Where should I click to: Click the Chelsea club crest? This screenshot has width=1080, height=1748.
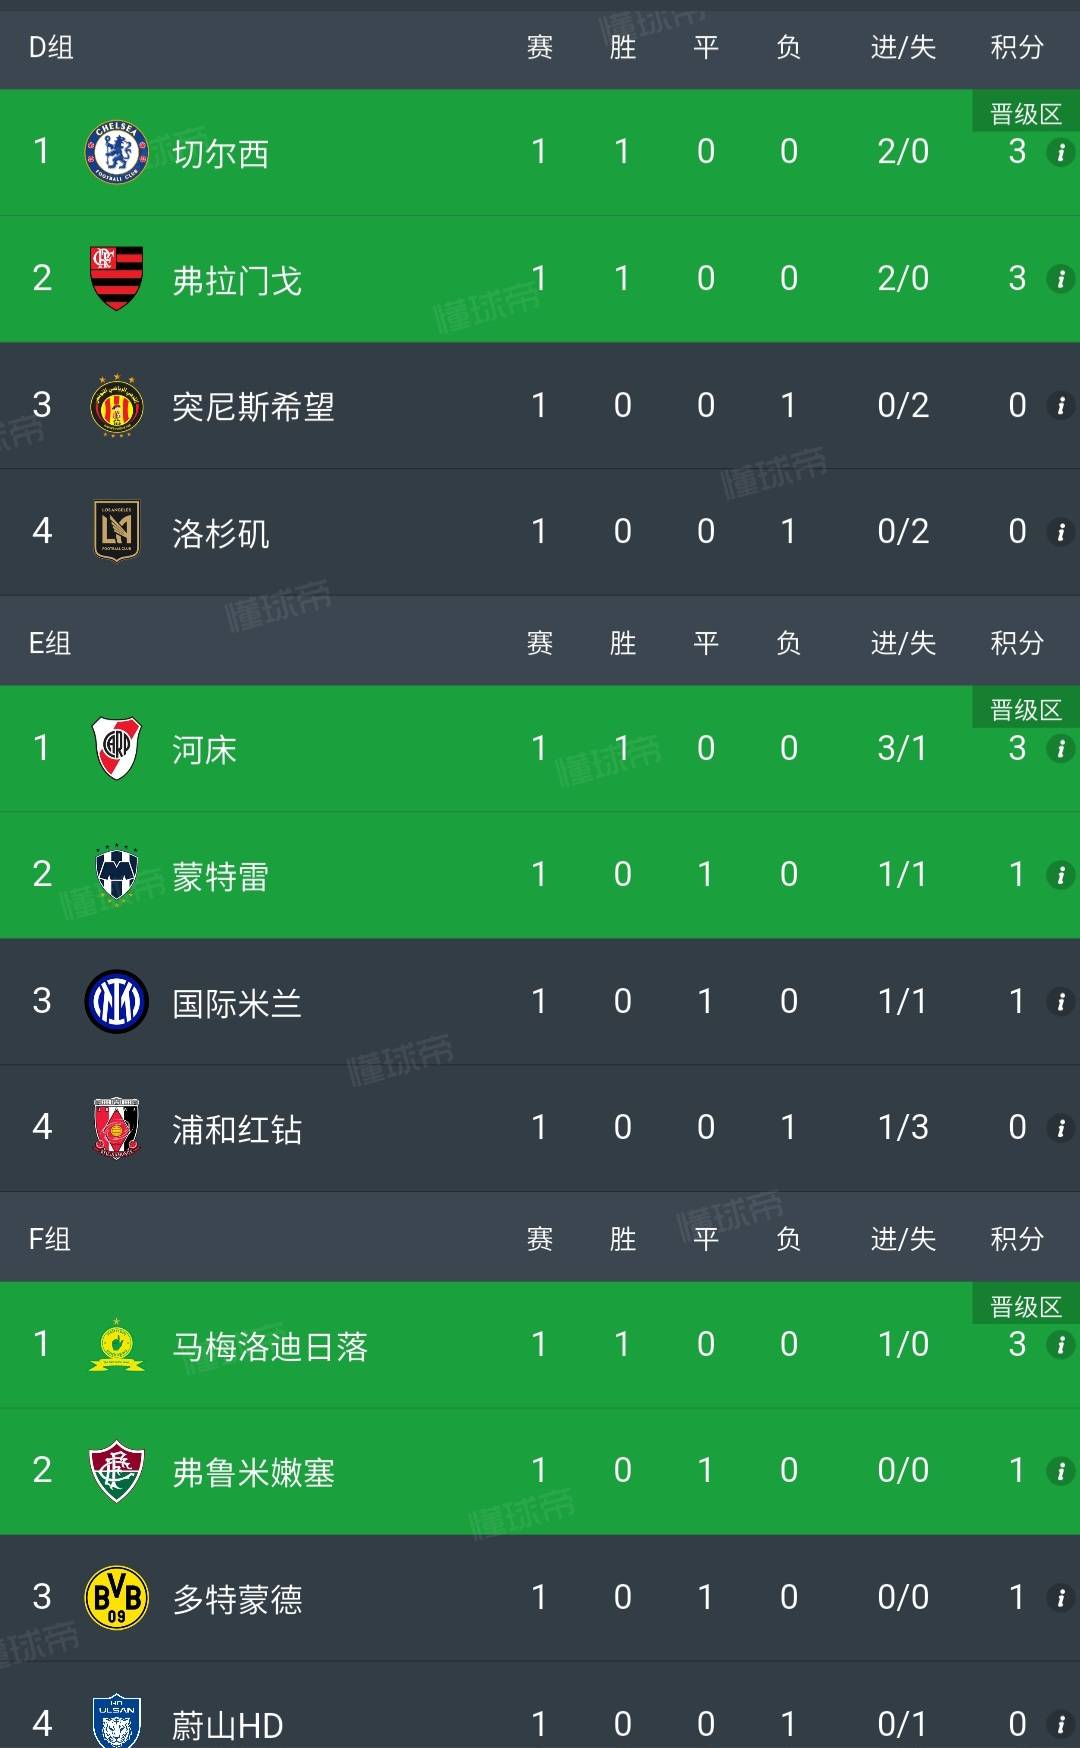(x=116, y=152)
